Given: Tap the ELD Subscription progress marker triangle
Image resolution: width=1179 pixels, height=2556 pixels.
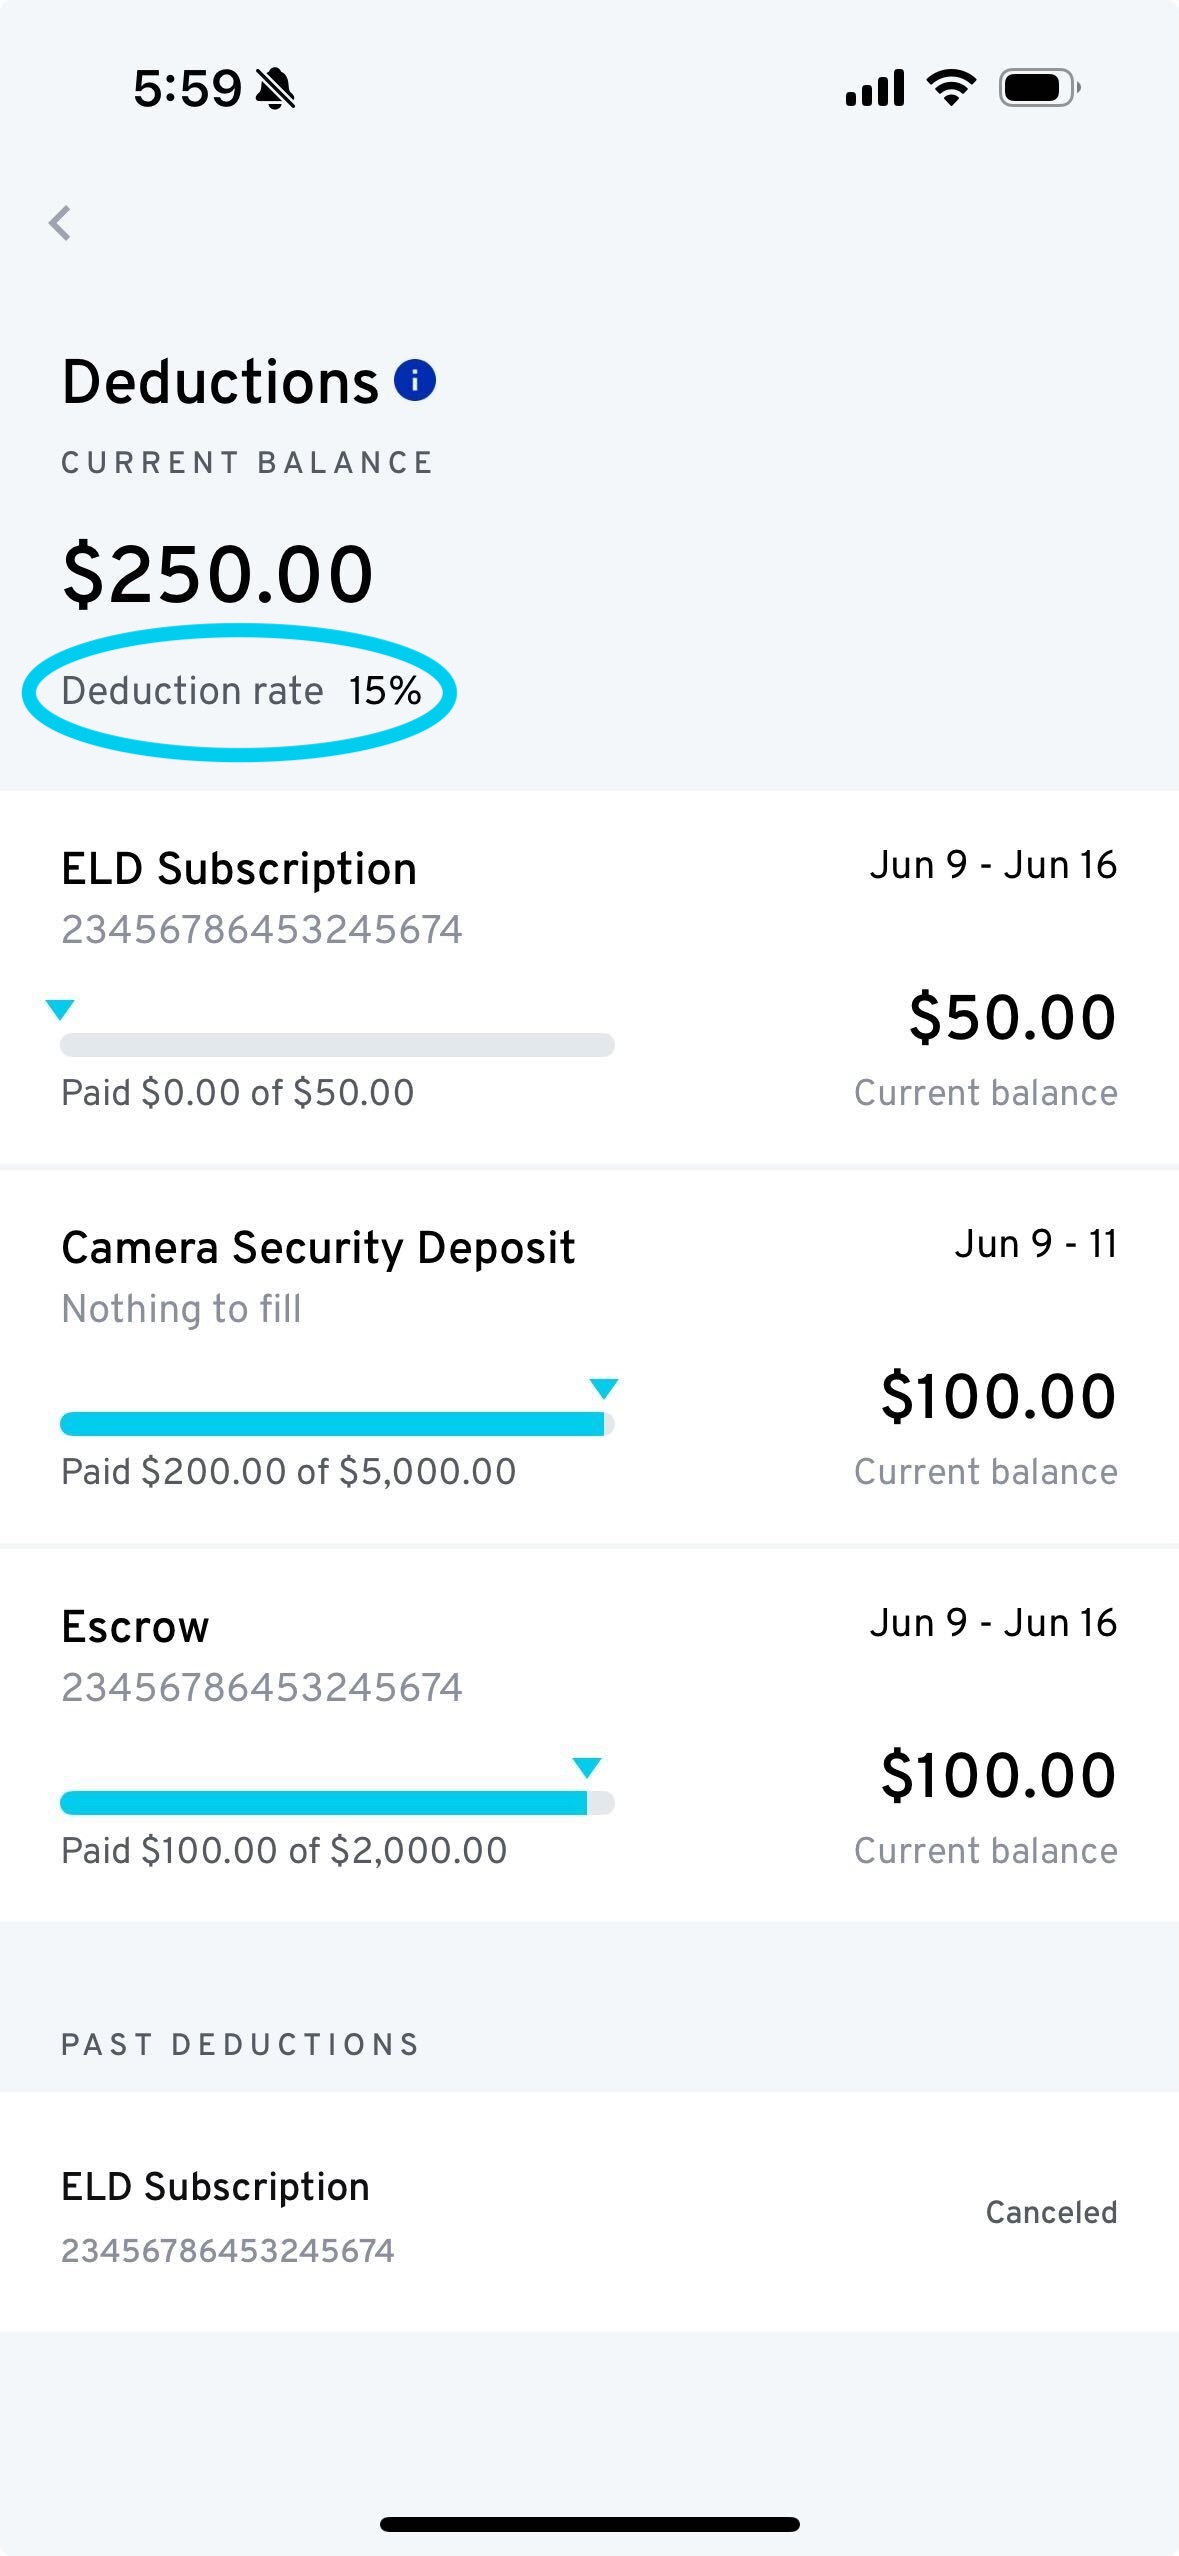Looking at the screenshot, I should tap(60, 1010).
